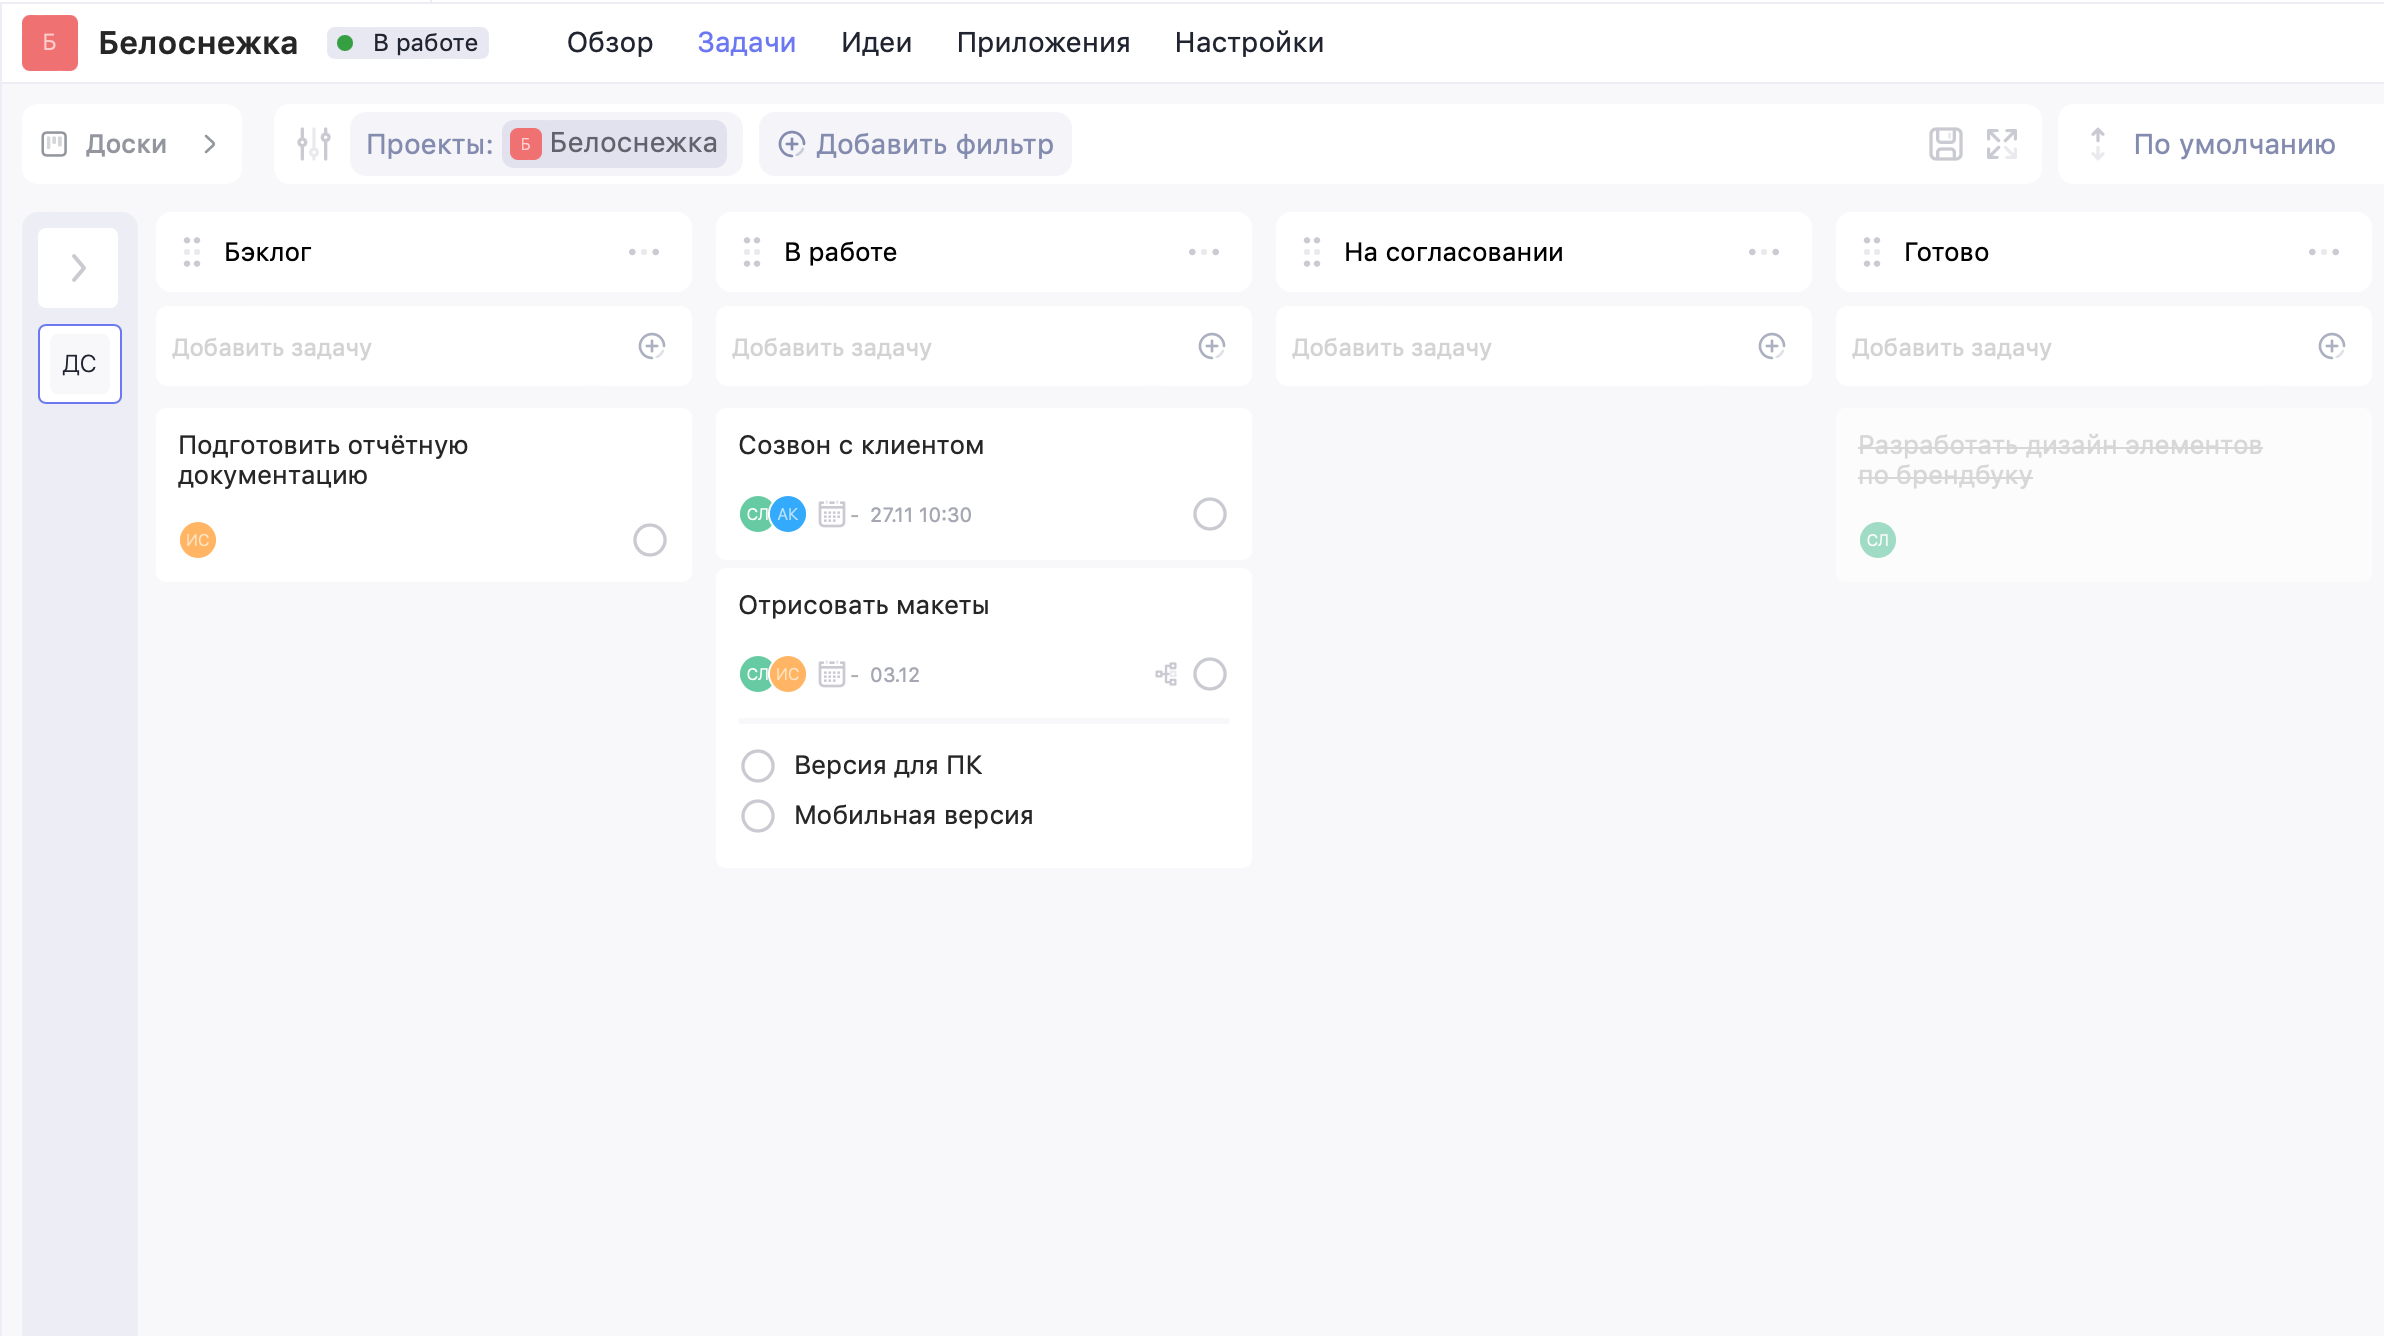Click the В работе project status badge
This screenshot has width=2384, height=1336.
pyautogui.click(x=408, y=43)
